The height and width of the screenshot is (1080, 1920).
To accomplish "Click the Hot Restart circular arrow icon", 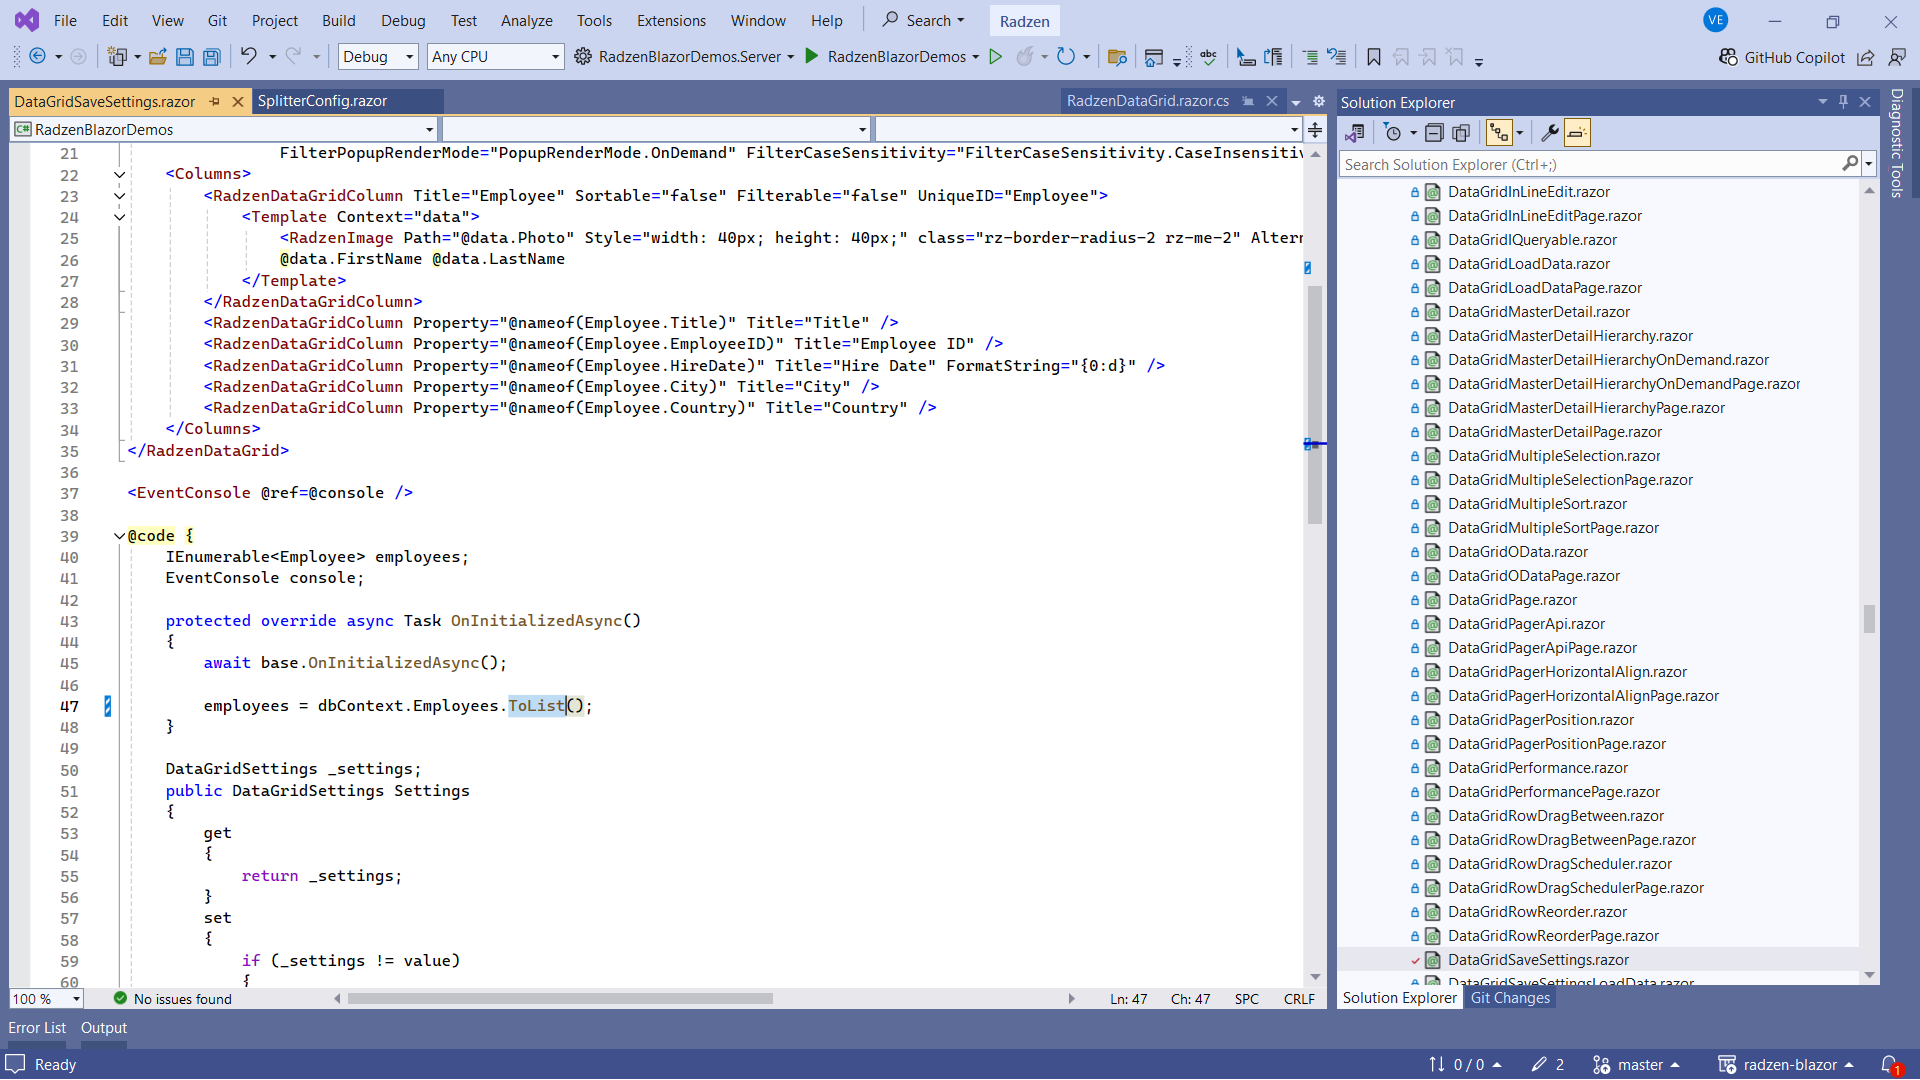I will (1066, 57).
